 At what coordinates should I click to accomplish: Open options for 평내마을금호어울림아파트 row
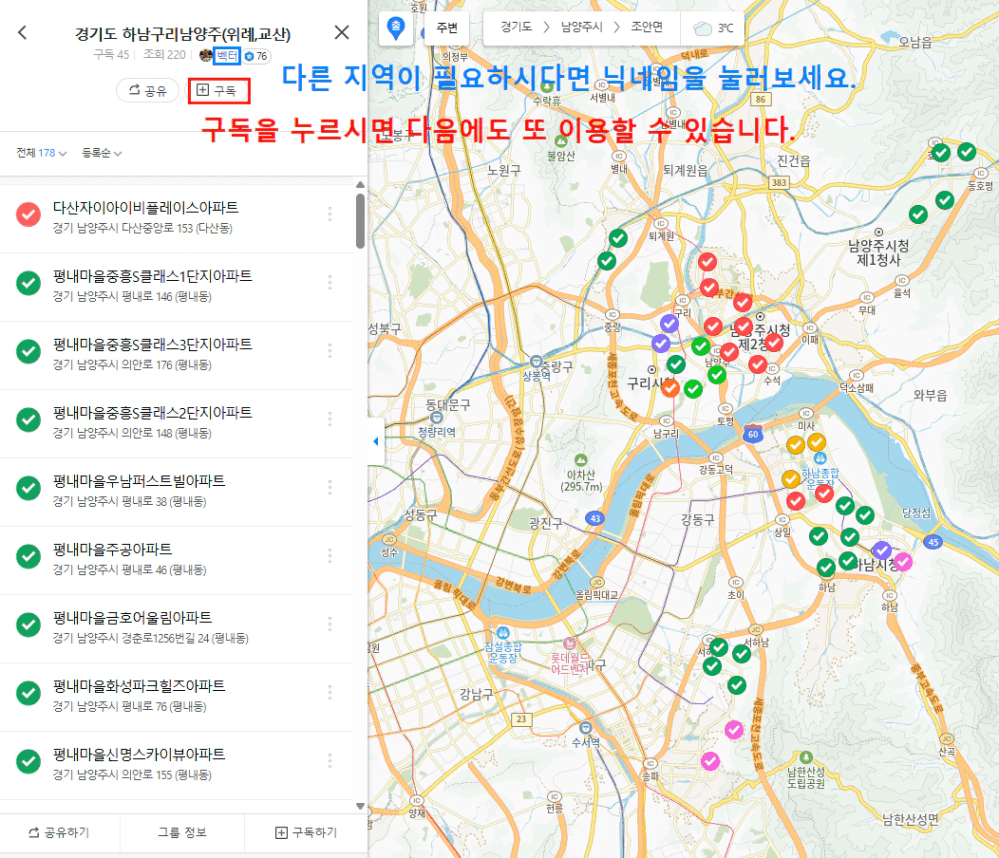[329, 624]
